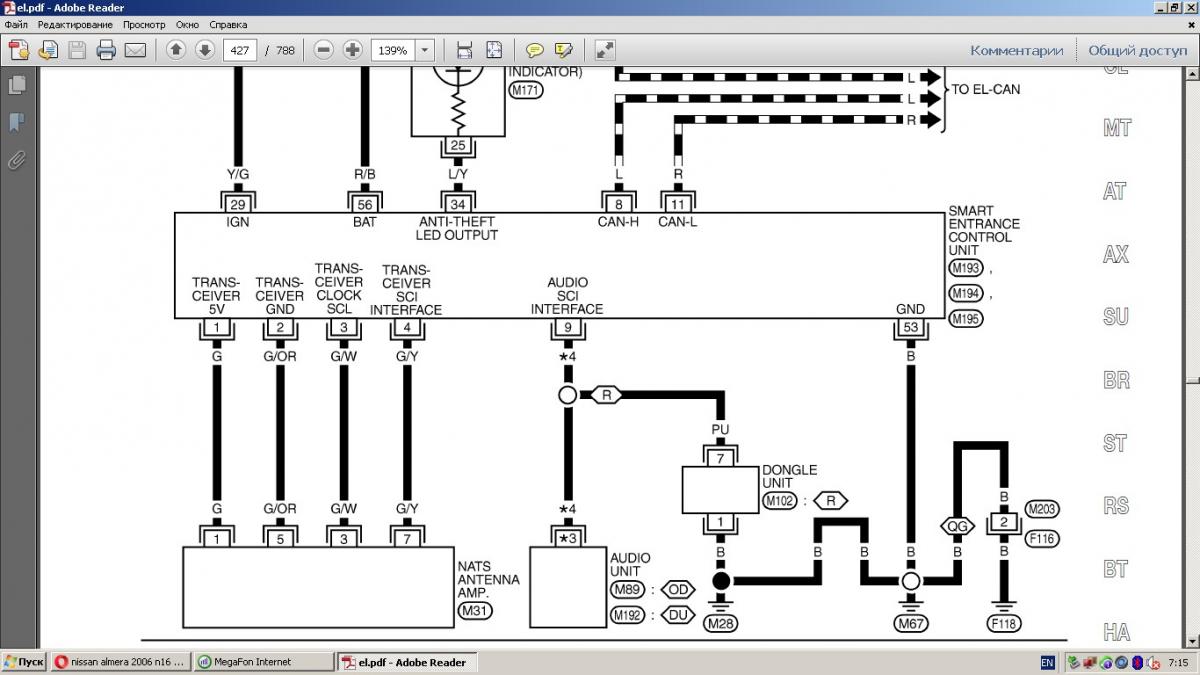Open the bookmarks panel

pos(17,122)
